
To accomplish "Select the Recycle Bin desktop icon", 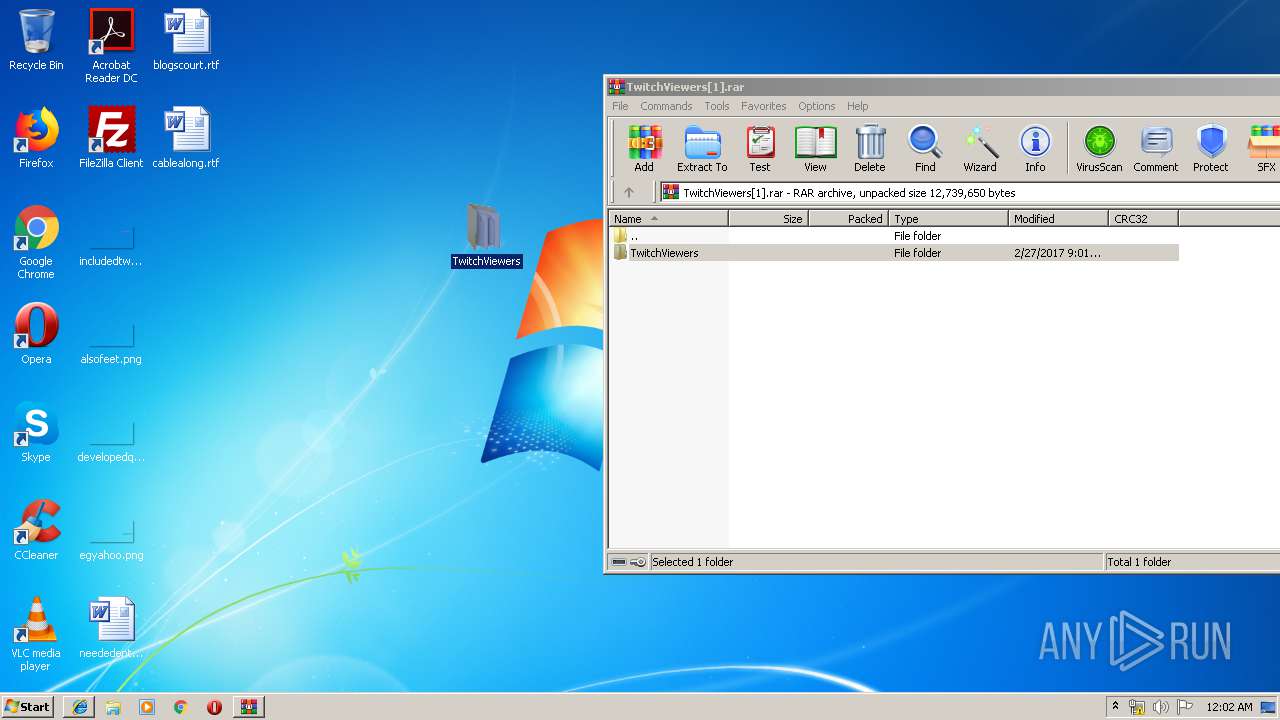I will pos(36,40).
